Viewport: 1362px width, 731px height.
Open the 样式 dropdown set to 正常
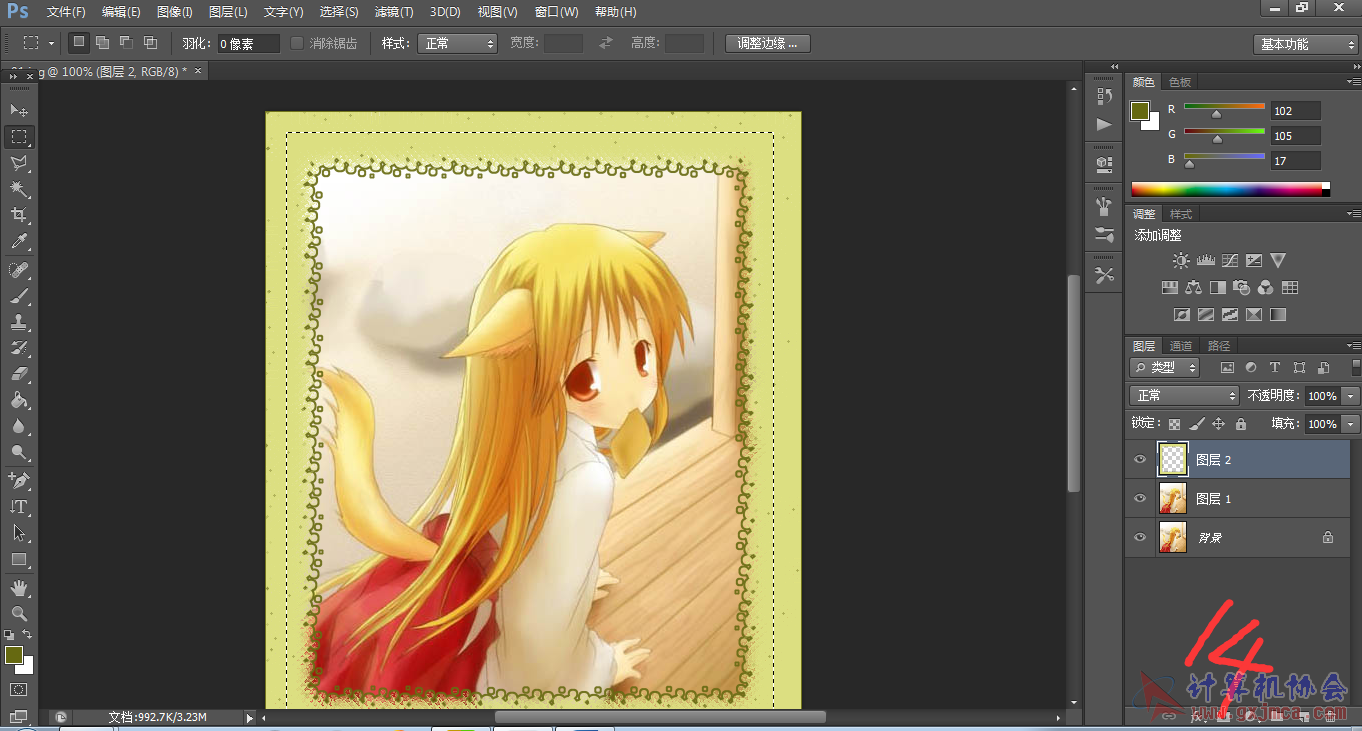click(x=457, y=44)
